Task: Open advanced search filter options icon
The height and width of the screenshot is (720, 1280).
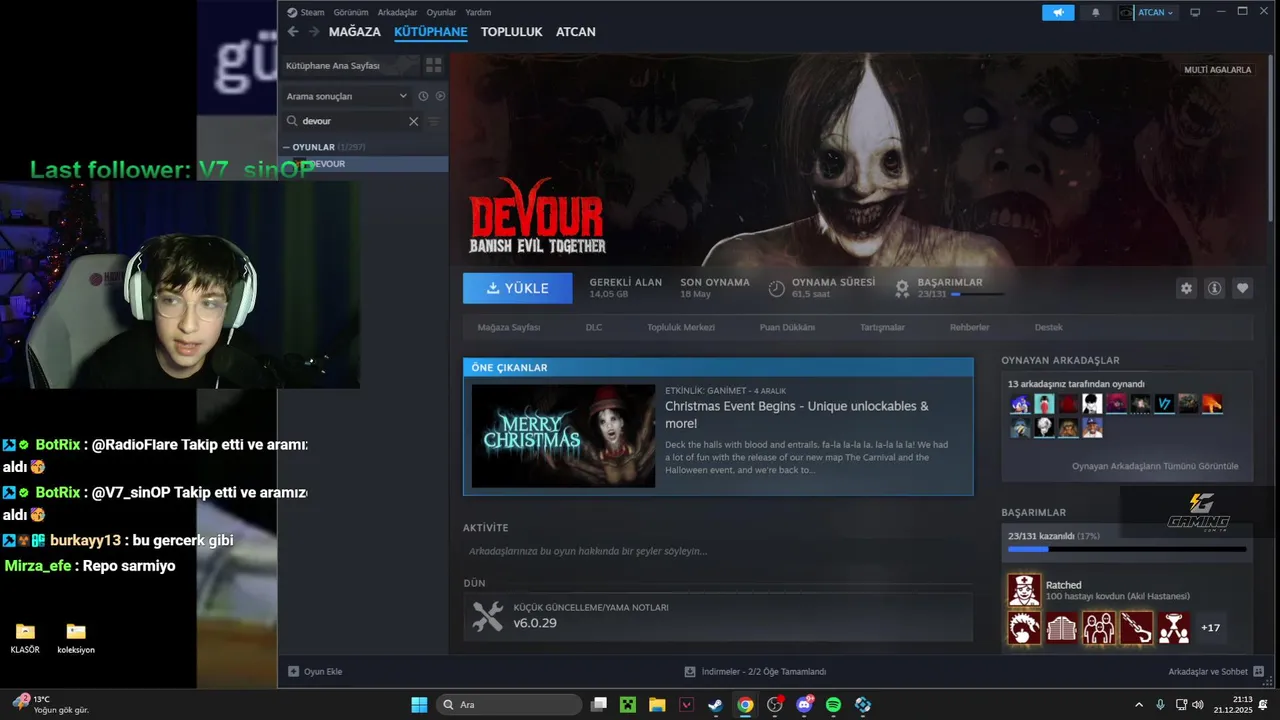Action: 434,121
